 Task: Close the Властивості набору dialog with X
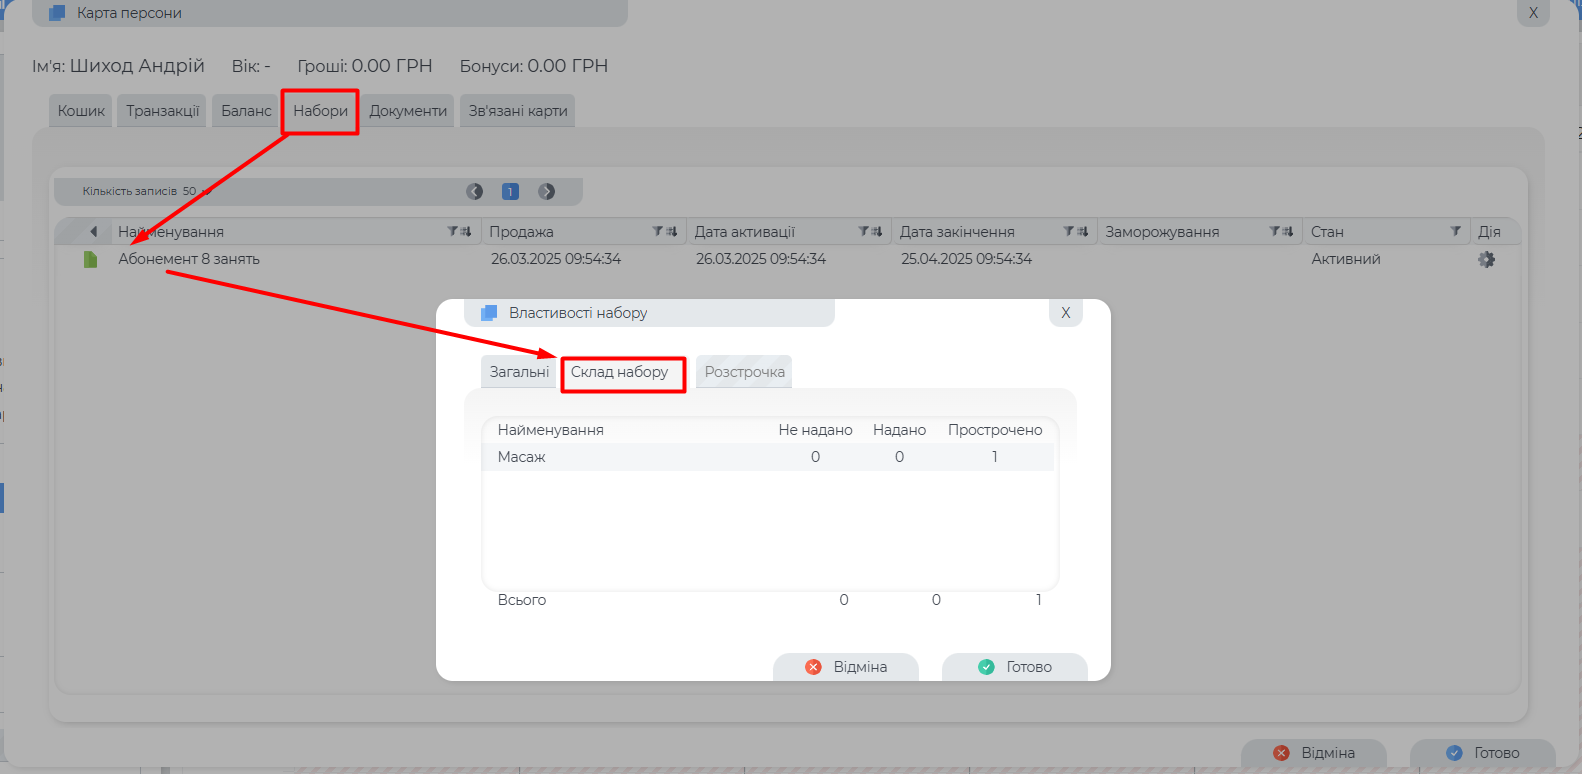1065,313
